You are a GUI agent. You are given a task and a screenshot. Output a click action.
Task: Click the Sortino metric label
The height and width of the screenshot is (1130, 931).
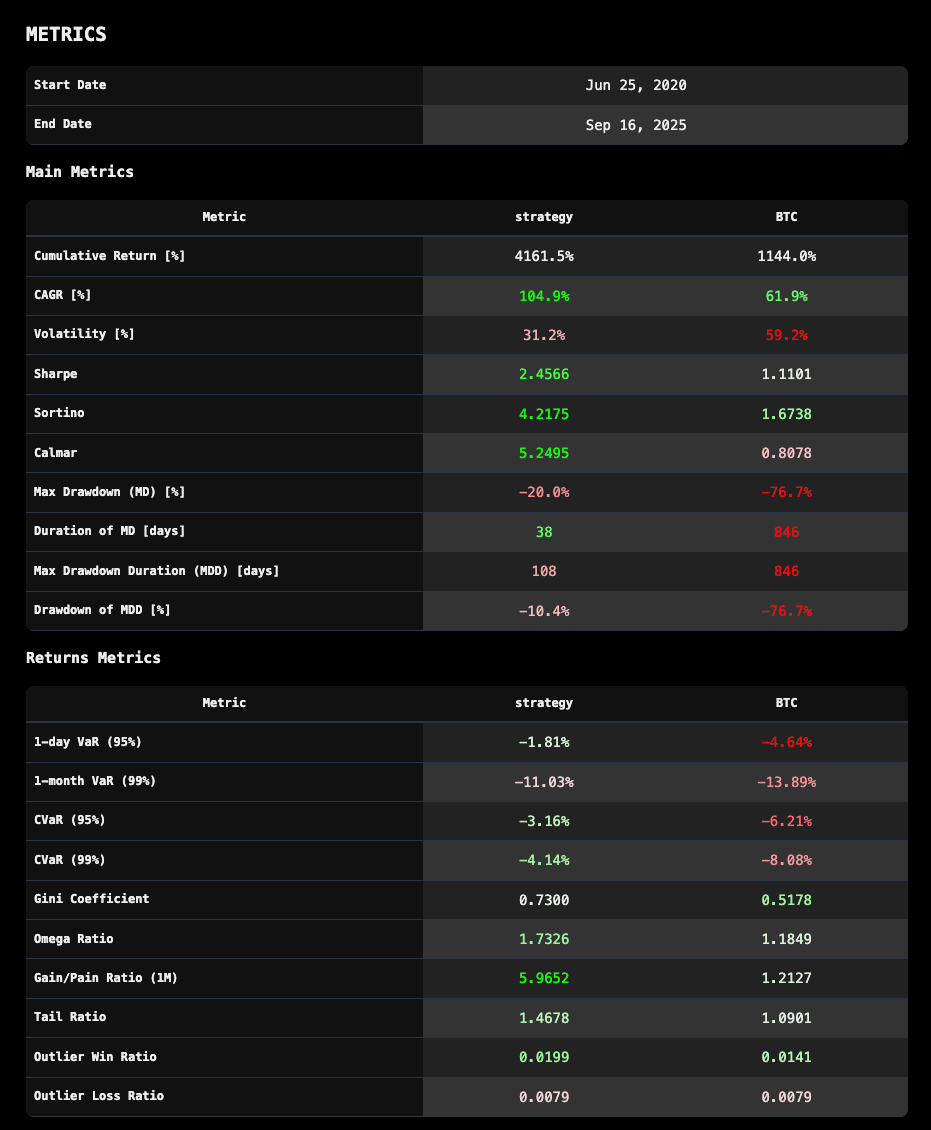[59, 414]
